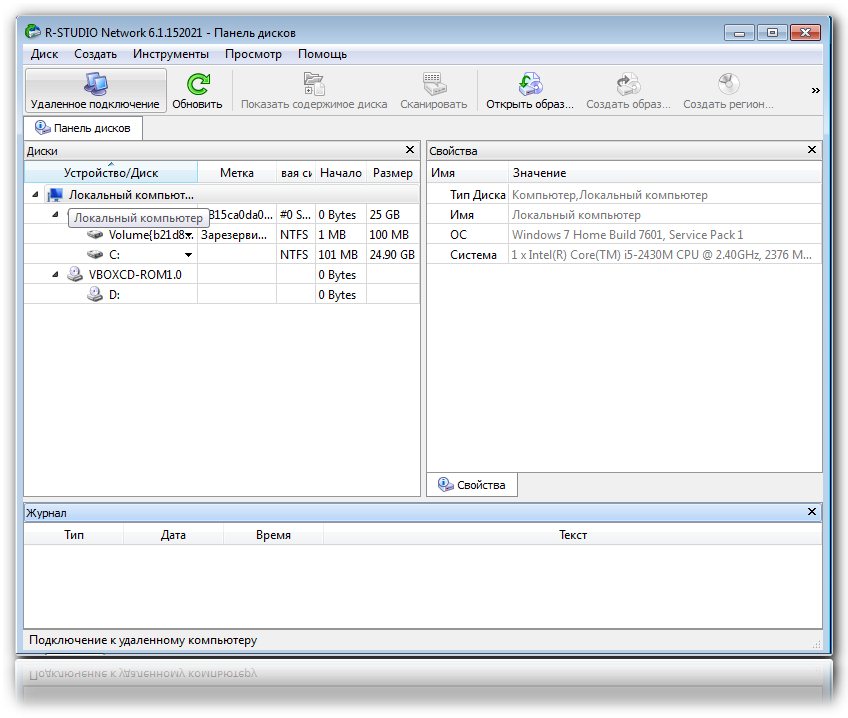Sort by the Размер column header
Screen dimensions: 848x718
pos(392,173)
